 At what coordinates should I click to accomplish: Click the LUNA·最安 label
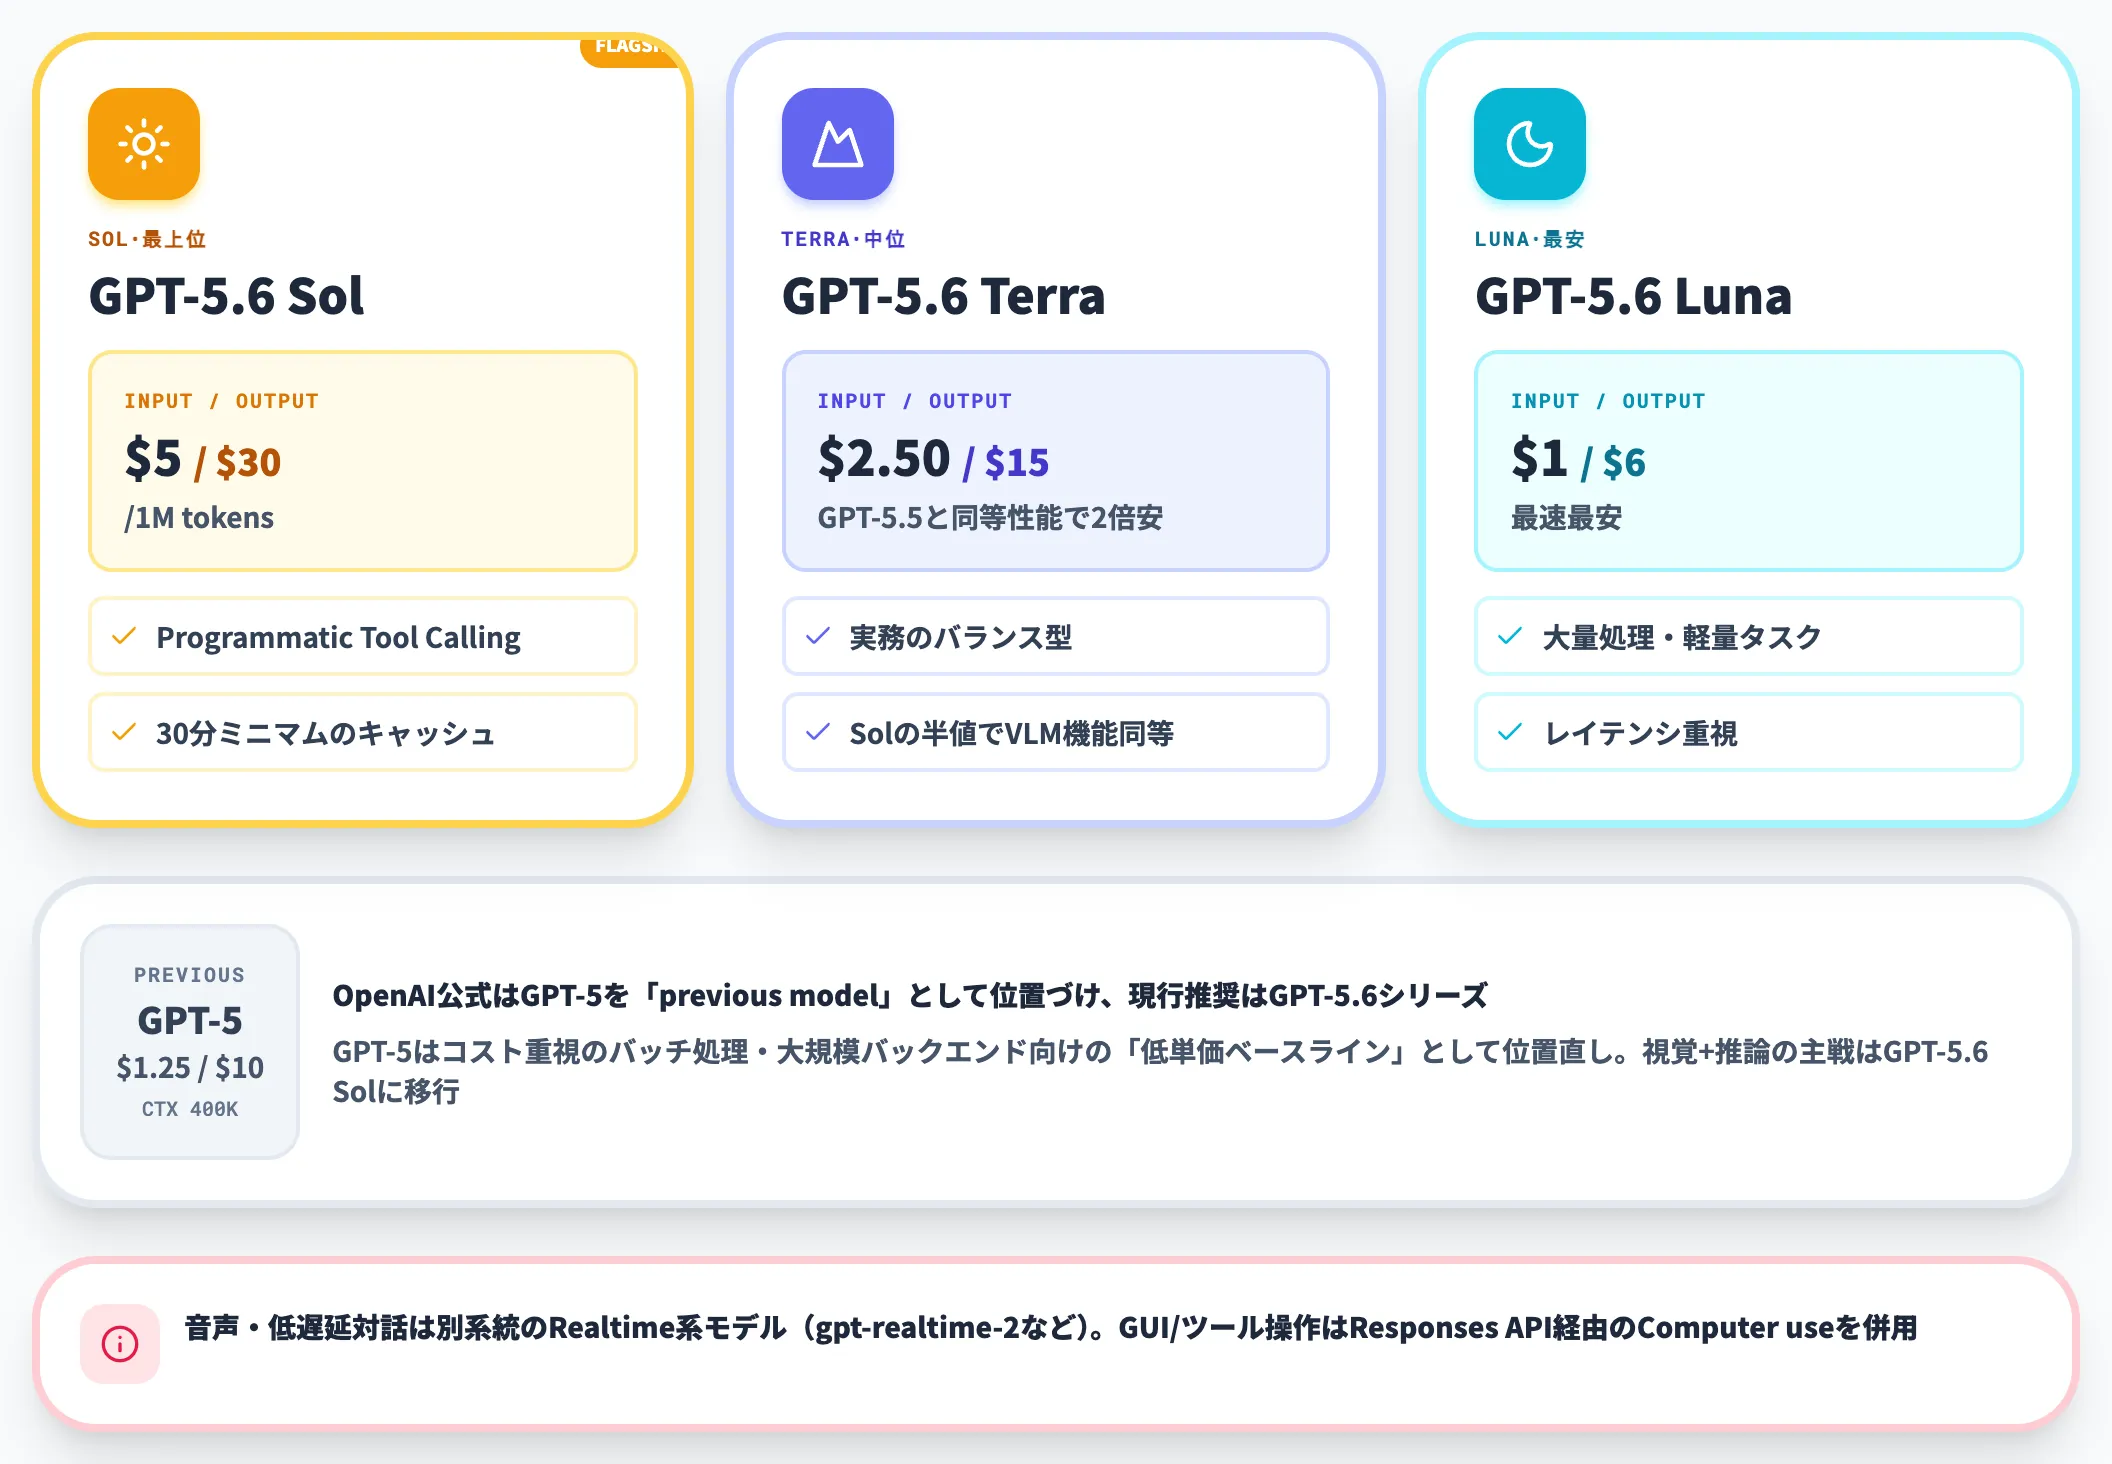click(1530, 239)
